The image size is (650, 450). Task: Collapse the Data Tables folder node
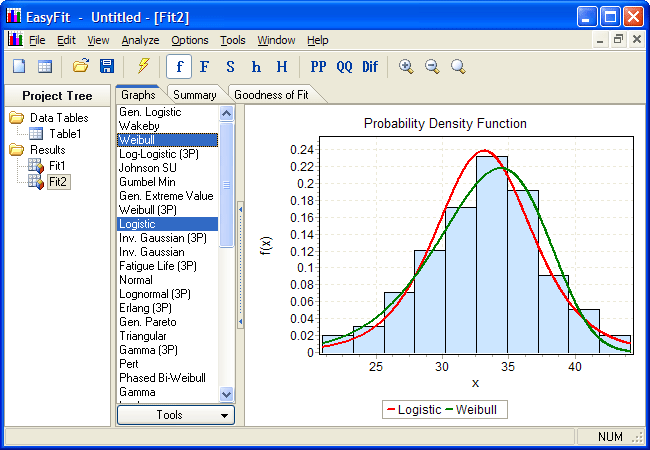17,118
